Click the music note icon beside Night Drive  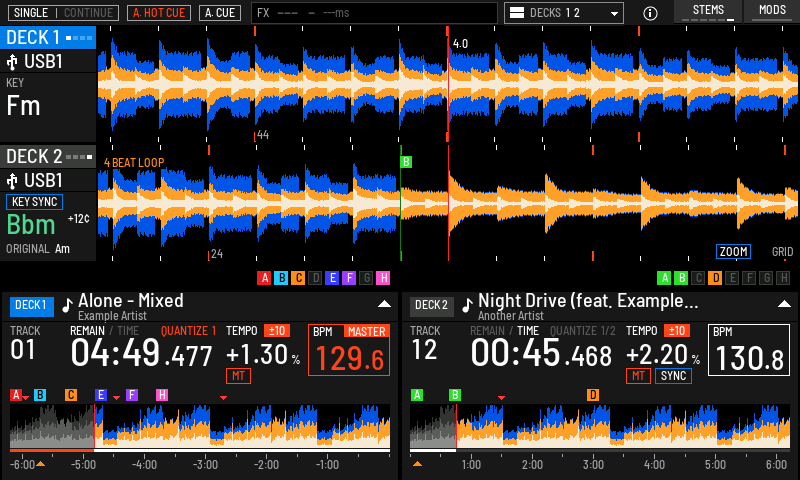pos(467,305)
